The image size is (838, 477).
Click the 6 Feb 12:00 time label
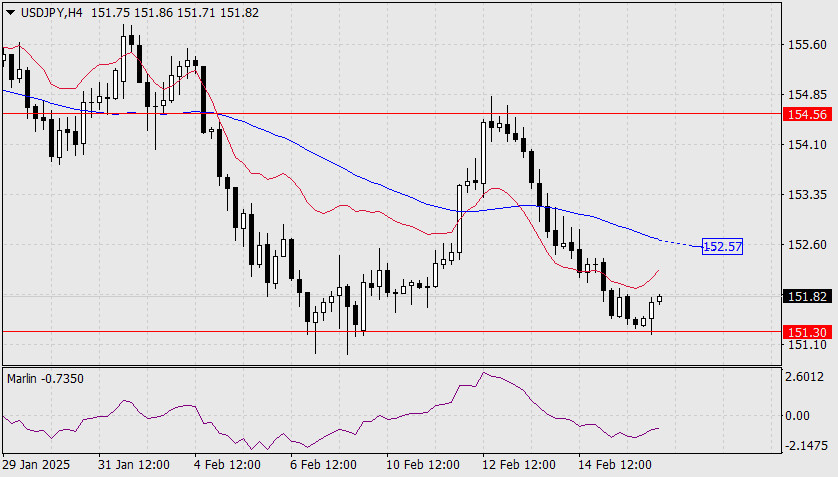click(x=323, y=465)
